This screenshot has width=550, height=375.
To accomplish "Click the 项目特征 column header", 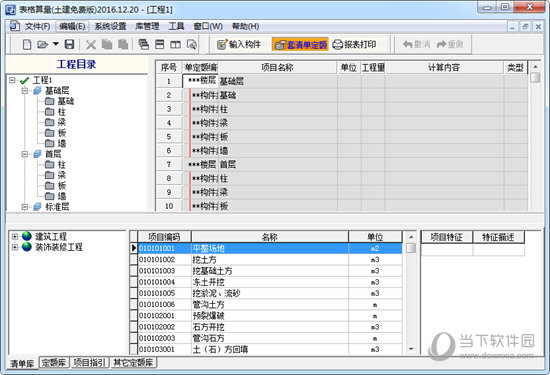I will pos(447,237).
